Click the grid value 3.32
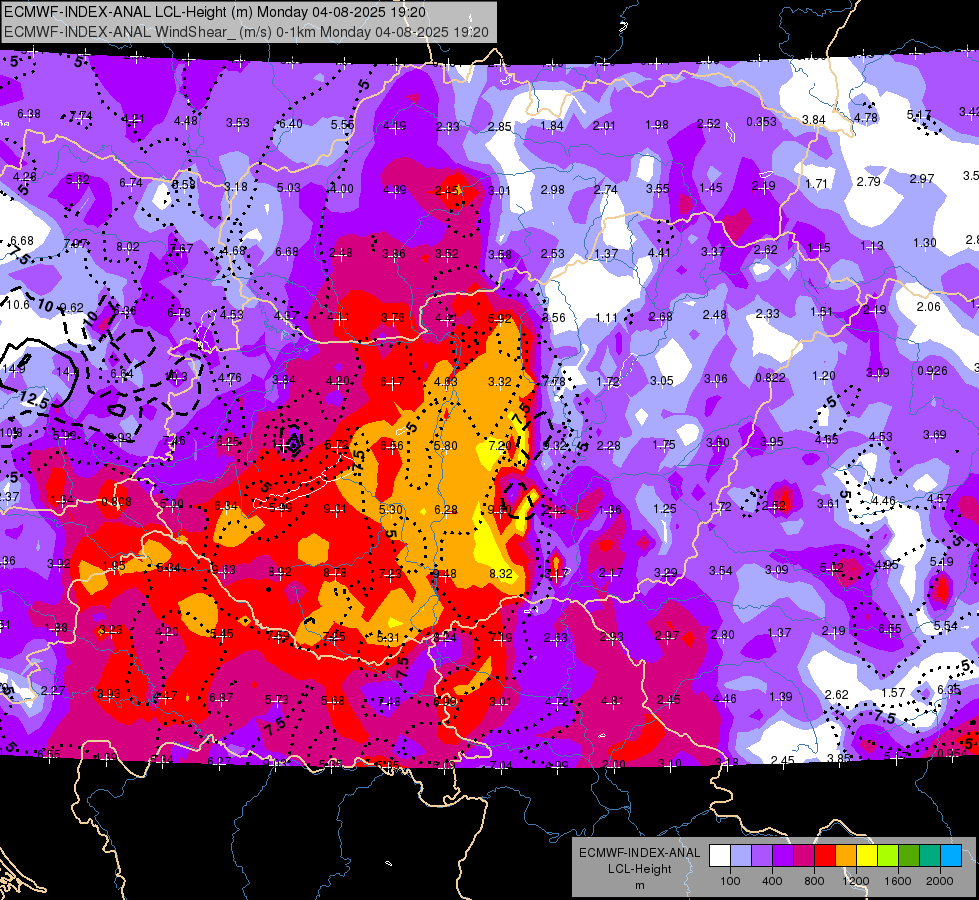 click(499, 381)
